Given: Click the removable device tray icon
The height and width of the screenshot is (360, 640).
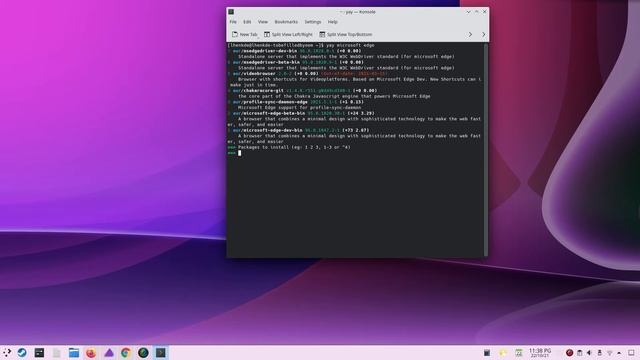Looking at the screenshot, I should click(x=600, y=353).
